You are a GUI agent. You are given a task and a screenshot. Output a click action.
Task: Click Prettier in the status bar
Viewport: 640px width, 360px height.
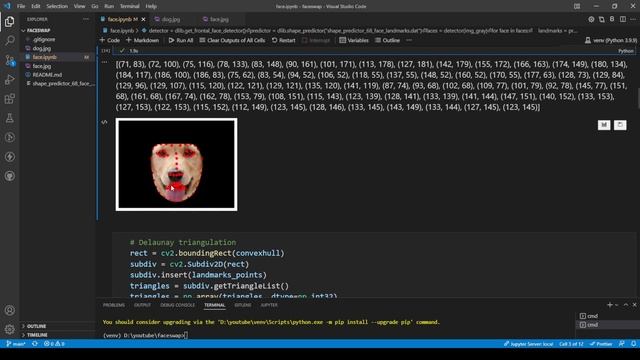coord(601,344)
